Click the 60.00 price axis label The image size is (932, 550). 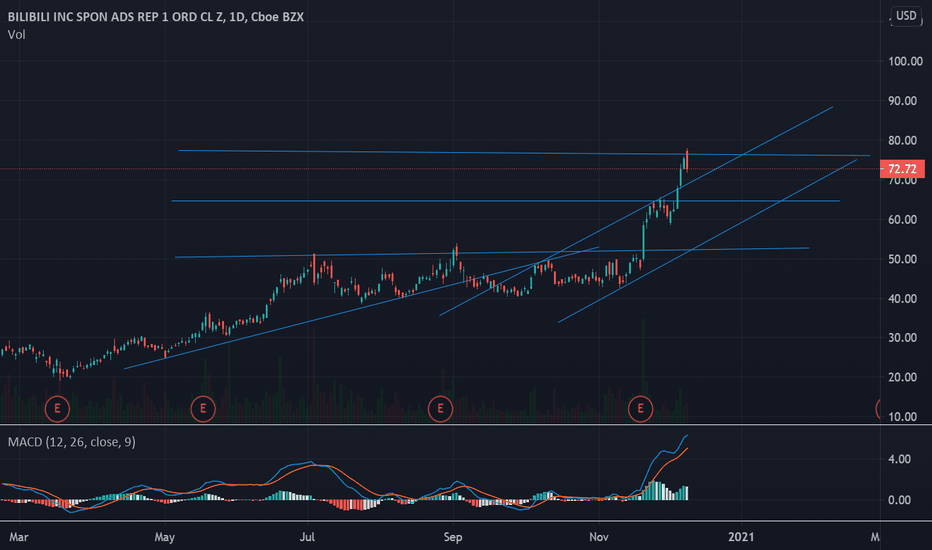[902, 220]
